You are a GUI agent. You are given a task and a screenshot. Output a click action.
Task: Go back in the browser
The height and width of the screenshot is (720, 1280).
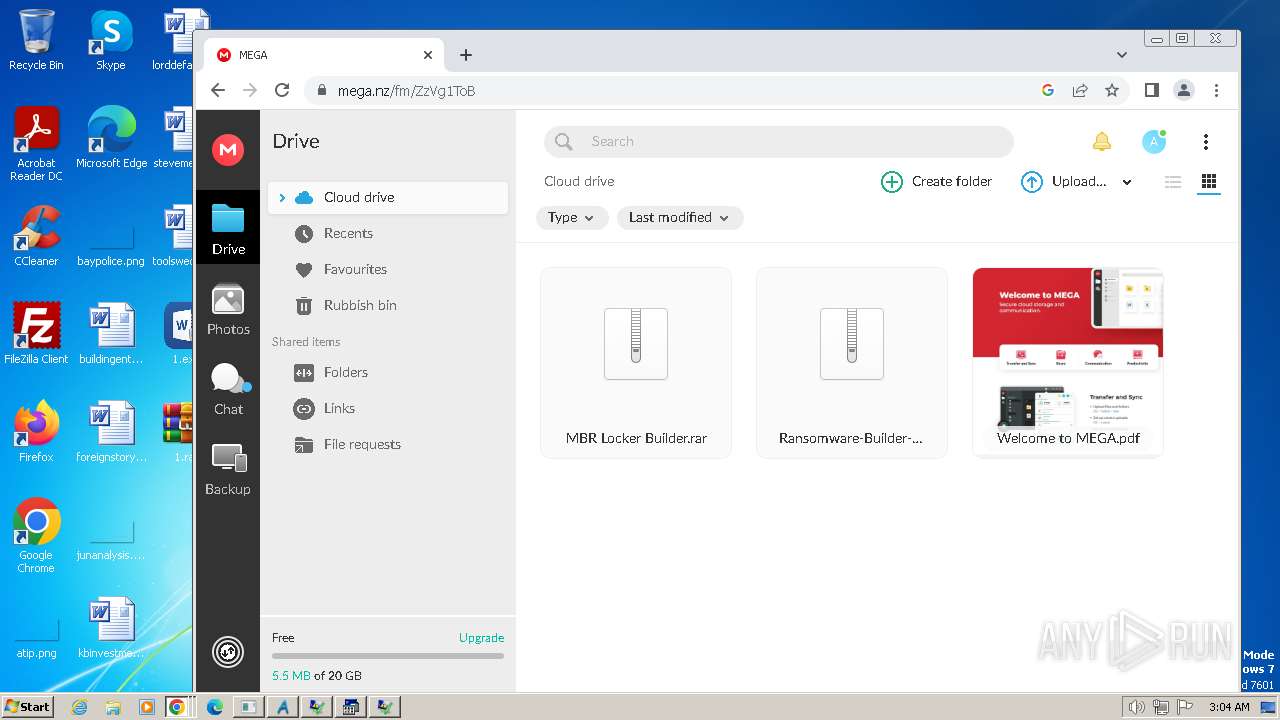coord(218,90)
